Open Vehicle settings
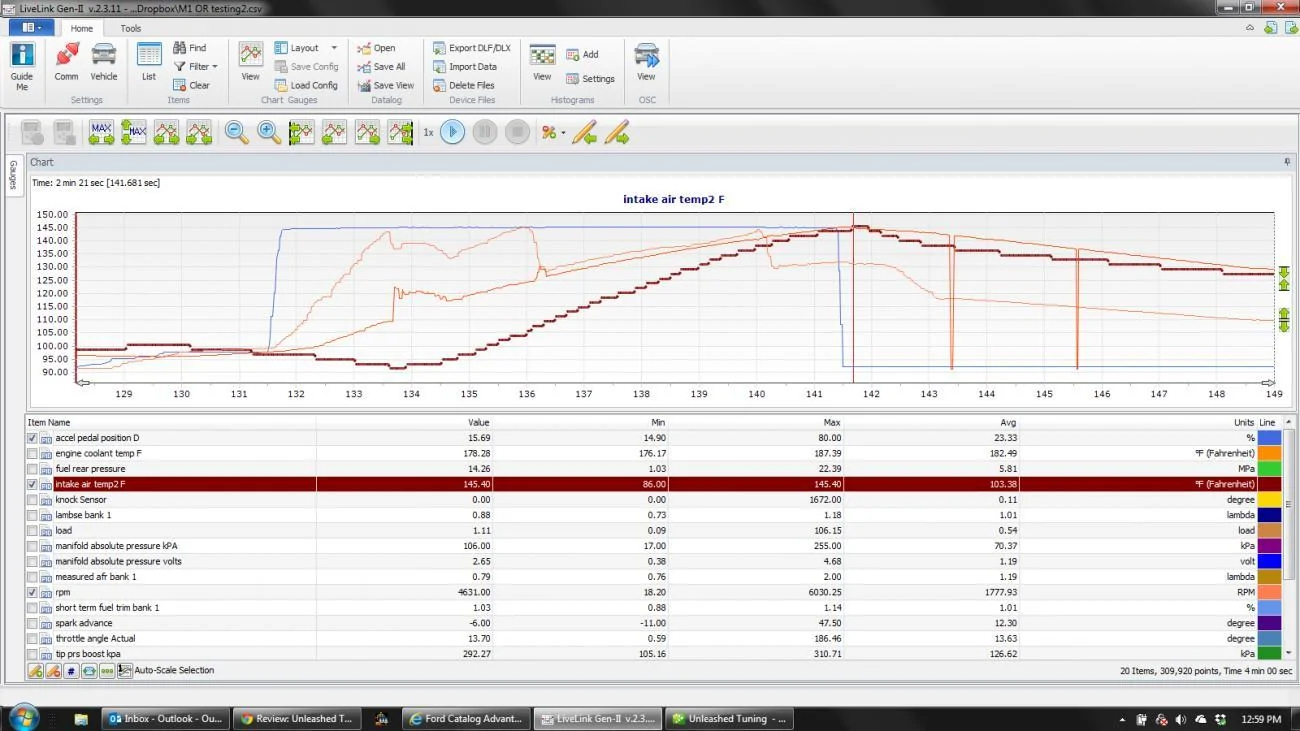Image resolution: width=1300 pixels, height=731 pixels. point(104,62)
